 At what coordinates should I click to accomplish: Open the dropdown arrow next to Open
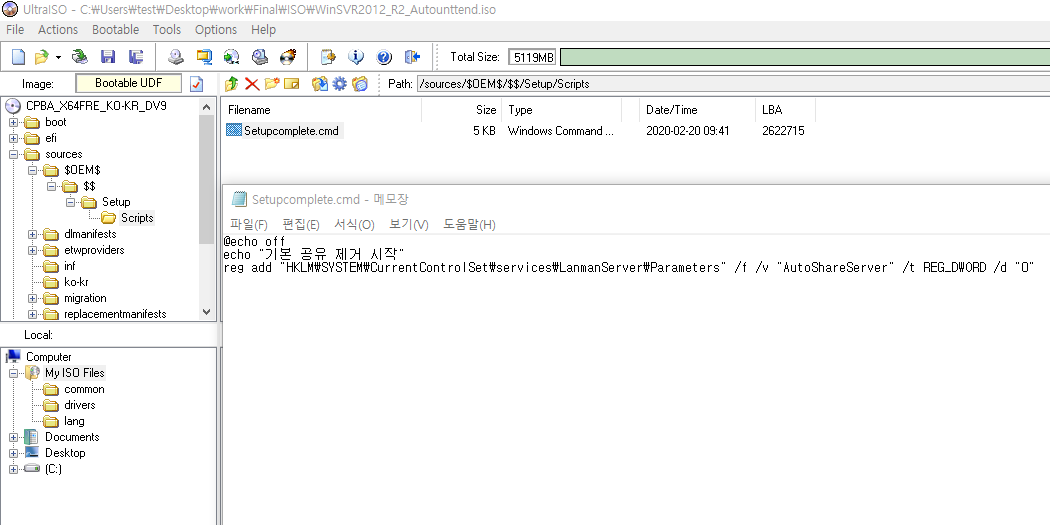(58, 58)
